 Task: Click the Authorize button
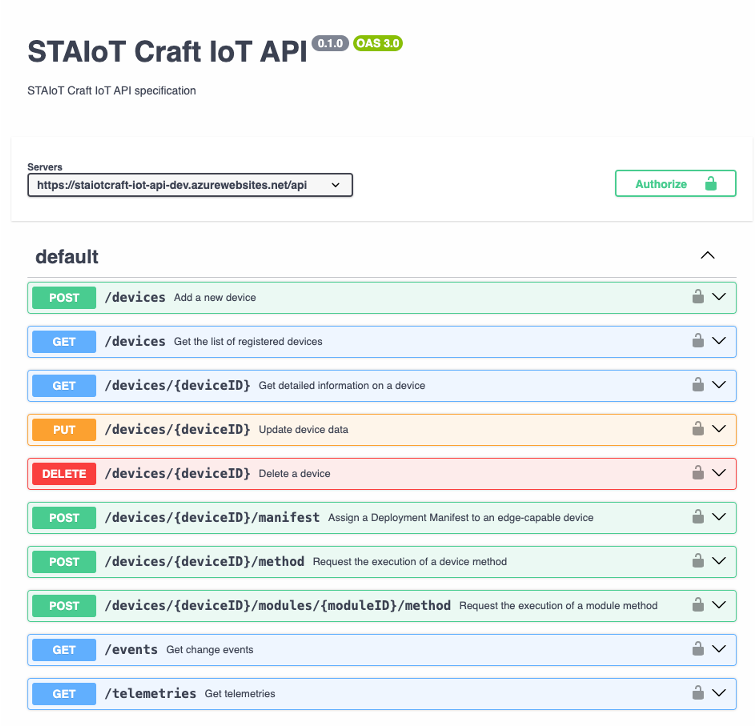[675, 184]
